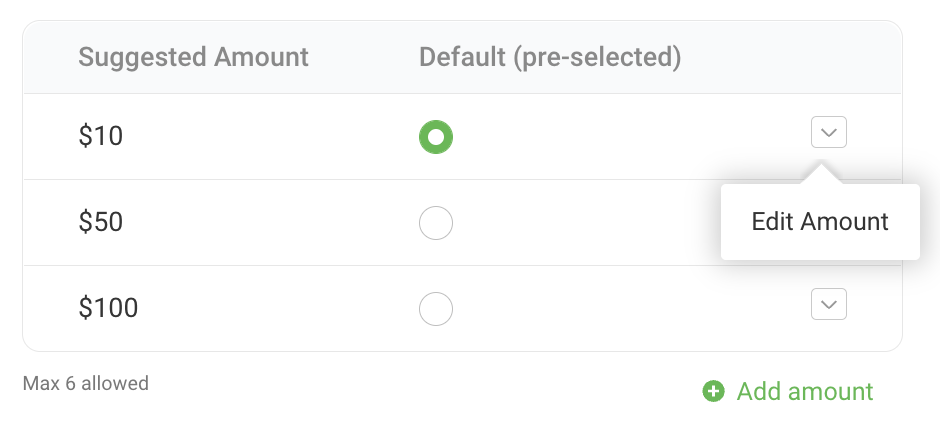Viewport: 940px width, 422px height.
Task: Click the $100 suggested amount value
Action: coord(108,308)
